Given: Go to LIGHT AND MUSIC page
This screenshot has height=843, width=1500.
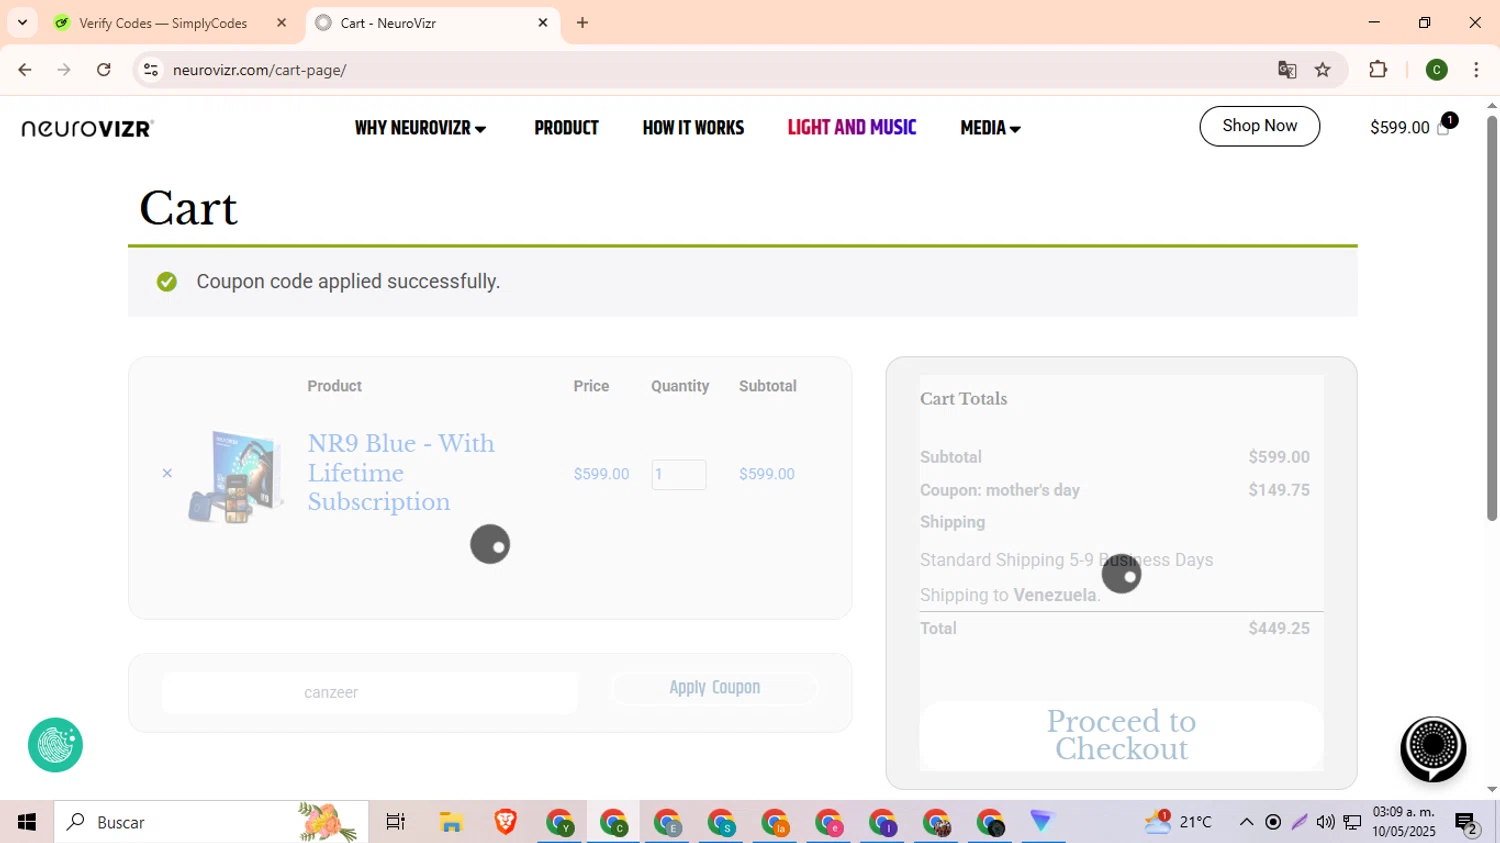Looking at the screenshot, I should [852, 127].
